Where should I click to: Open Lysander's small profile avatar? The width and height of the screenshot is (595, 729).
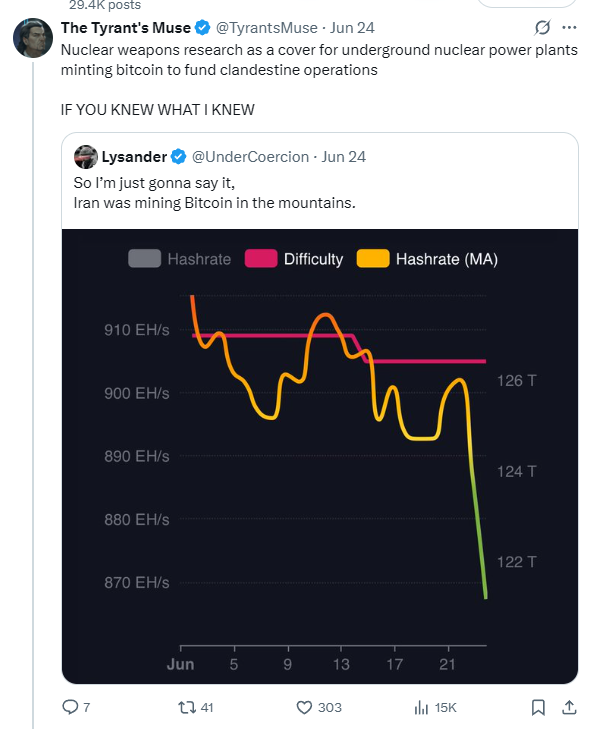coord(86,157)
